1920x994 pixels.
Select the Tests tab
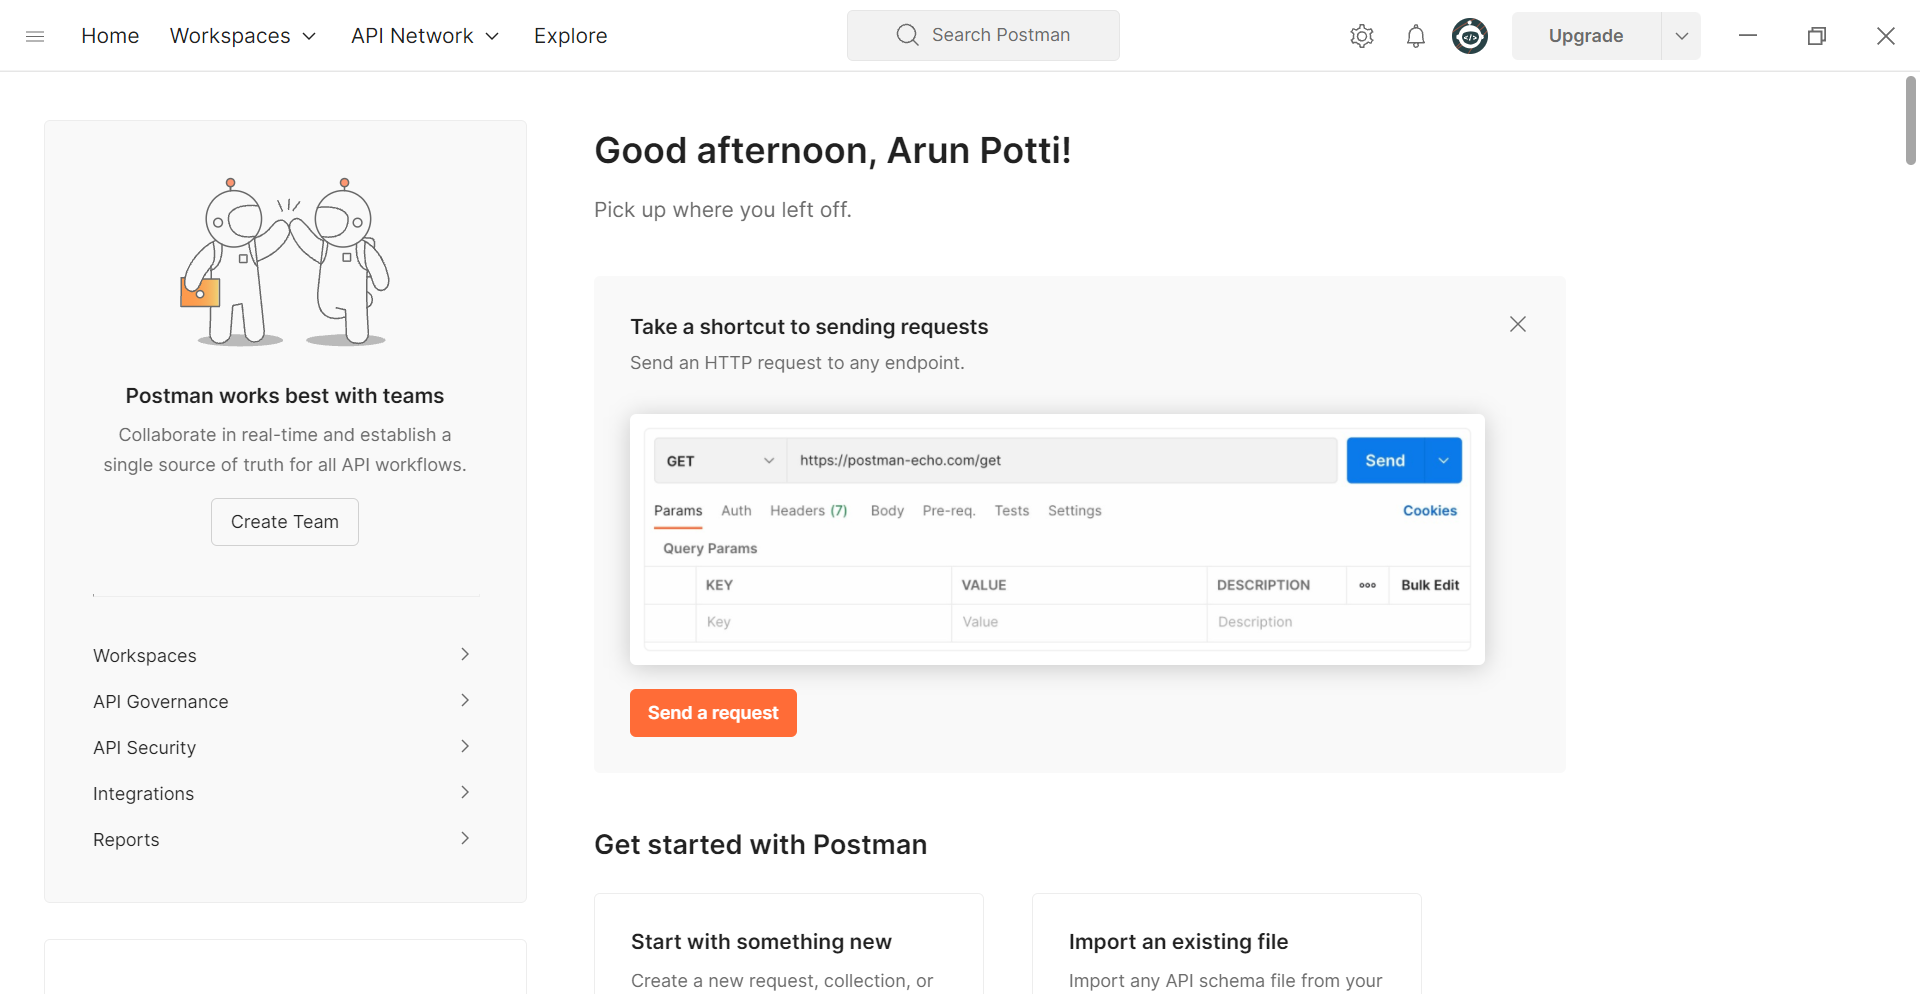pyautogui.click(x=1011, y=510)
